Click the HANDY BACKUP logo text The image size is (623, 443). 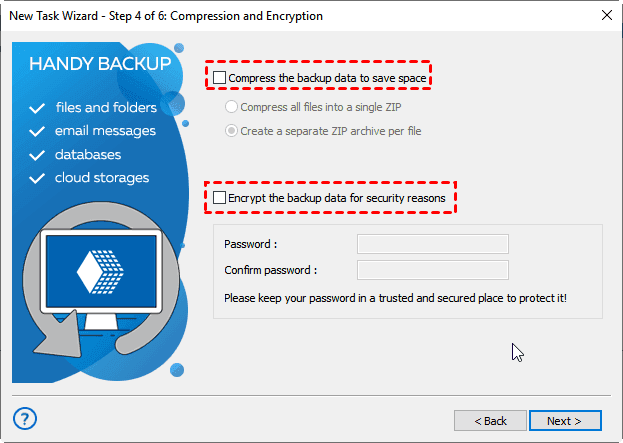[100, 65]
